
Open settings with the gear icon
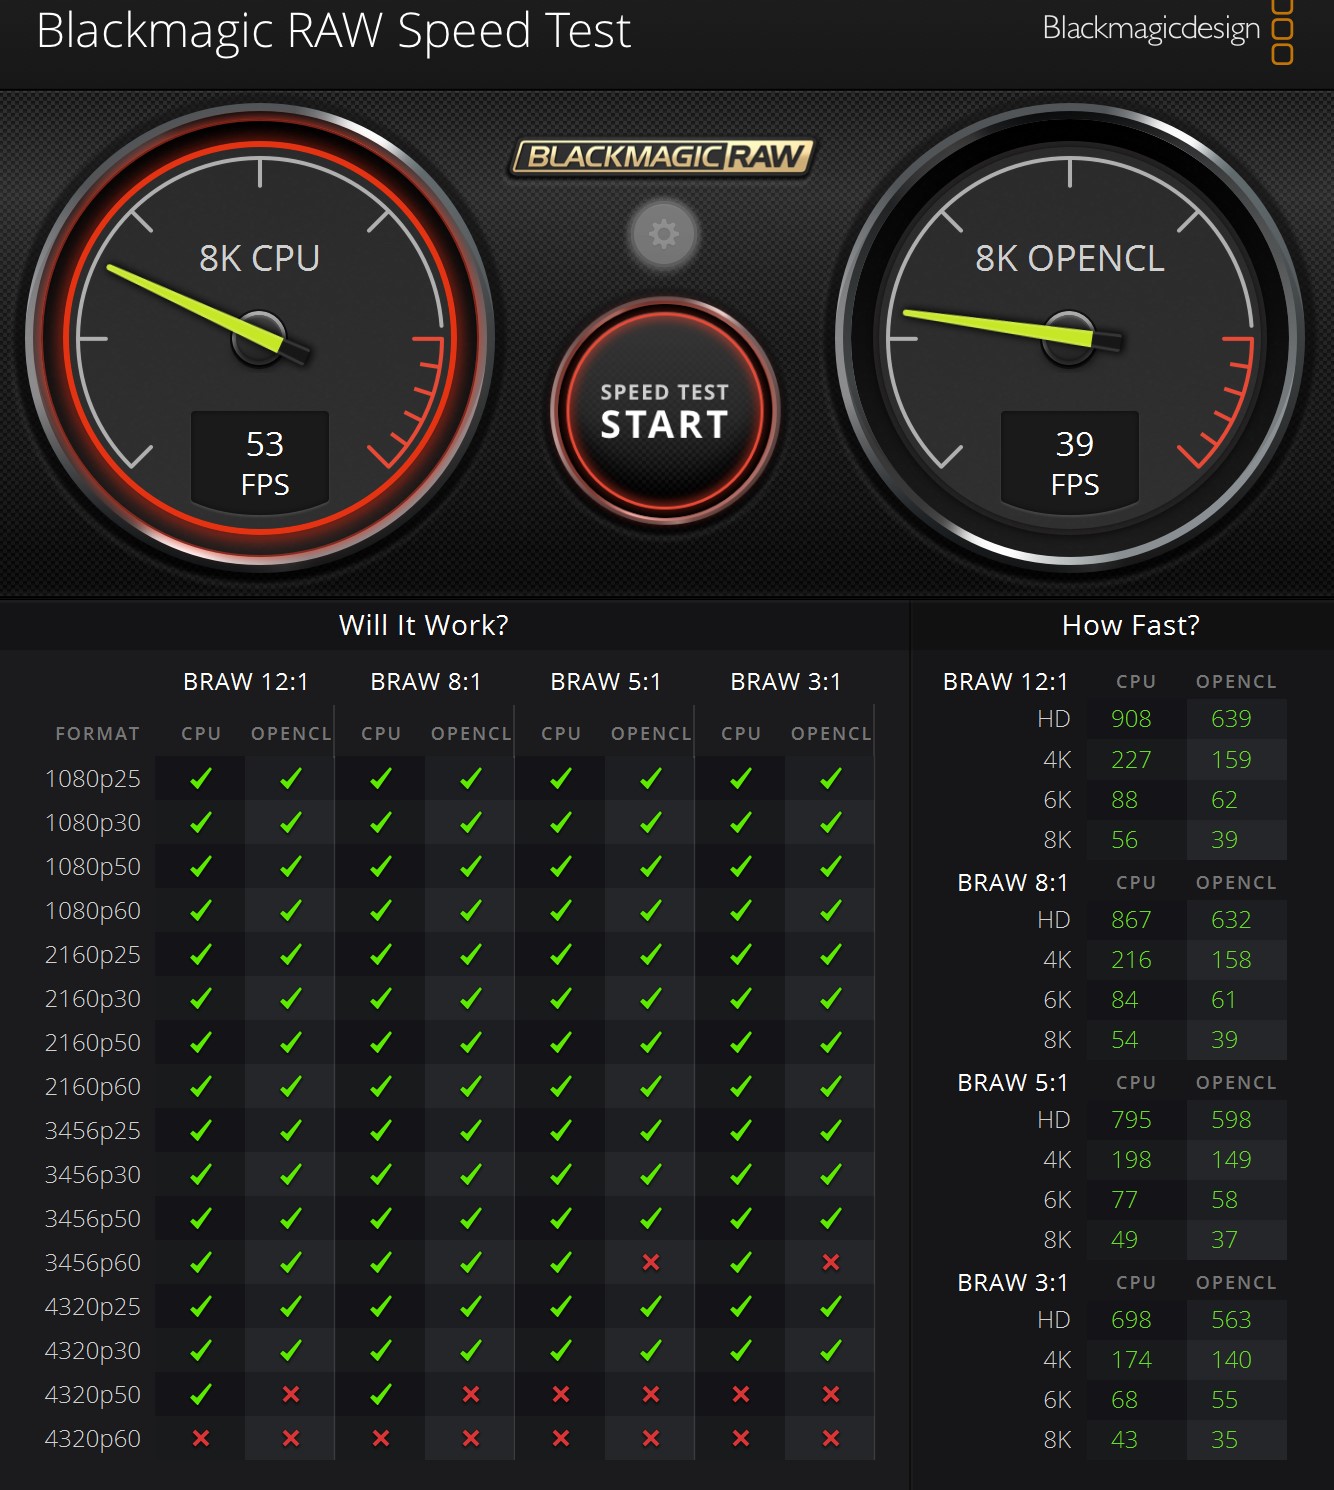click(x=663, y=234)
